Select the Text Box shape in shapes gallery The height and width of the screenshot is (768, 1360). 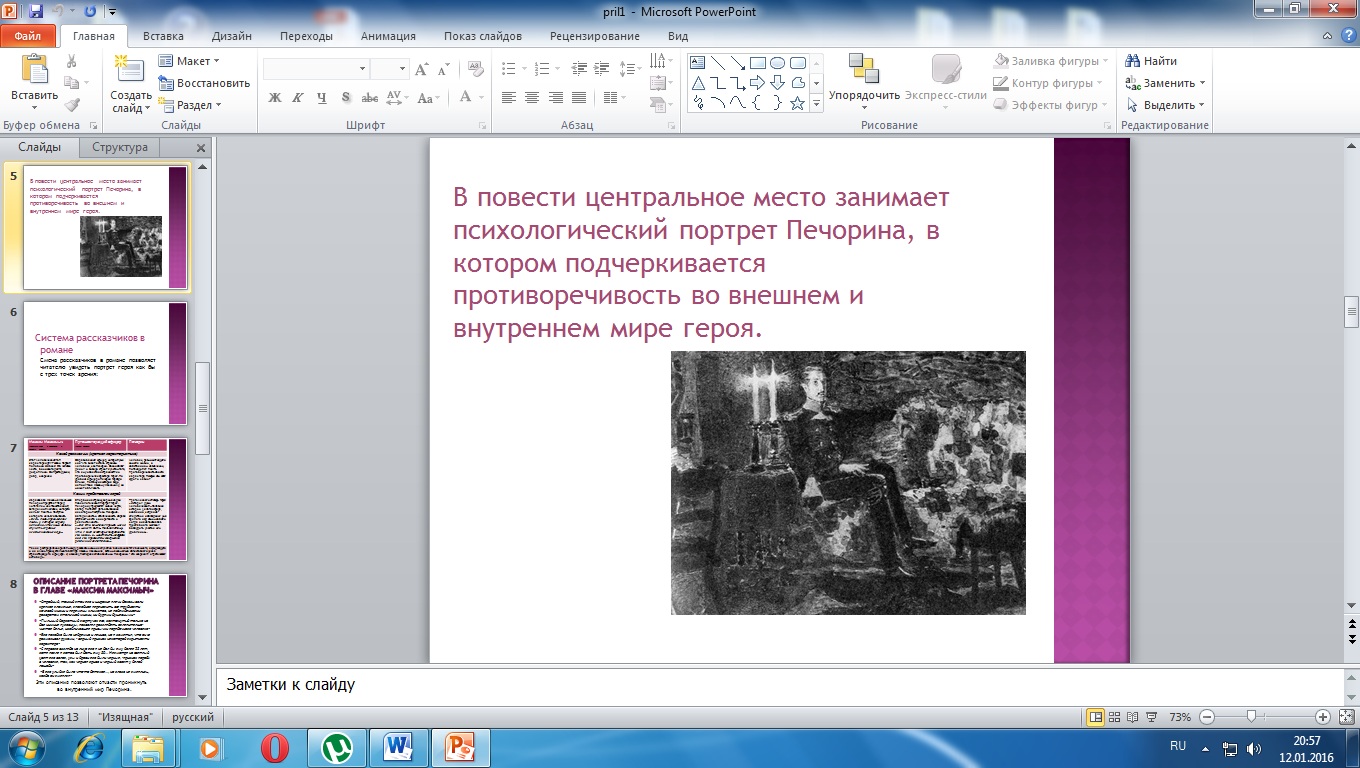click(x=698, y=62)
